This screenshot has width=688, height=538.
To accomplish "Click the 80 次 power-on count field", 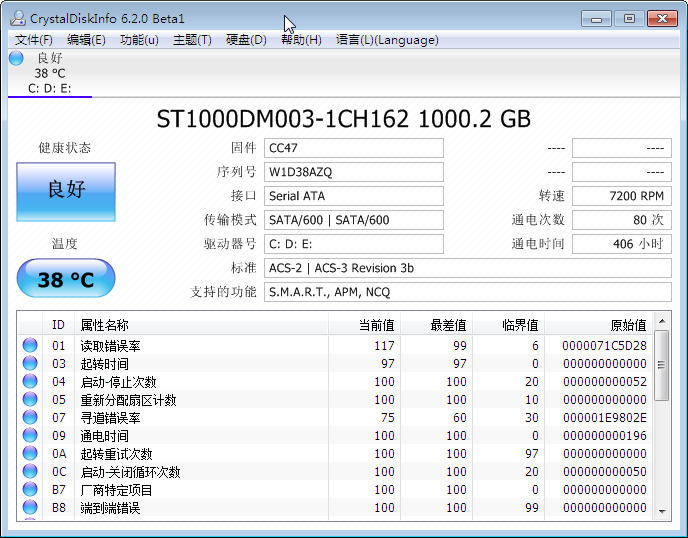I will coord(622,220).
